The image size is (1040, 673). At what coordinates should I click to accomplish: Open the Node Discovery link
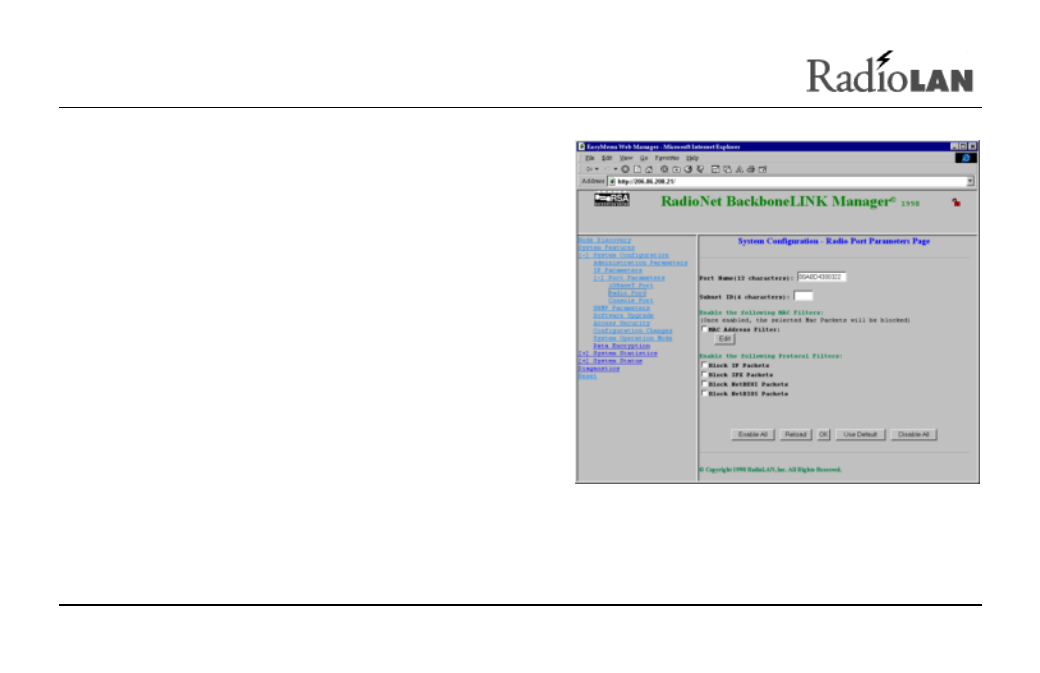604,240
